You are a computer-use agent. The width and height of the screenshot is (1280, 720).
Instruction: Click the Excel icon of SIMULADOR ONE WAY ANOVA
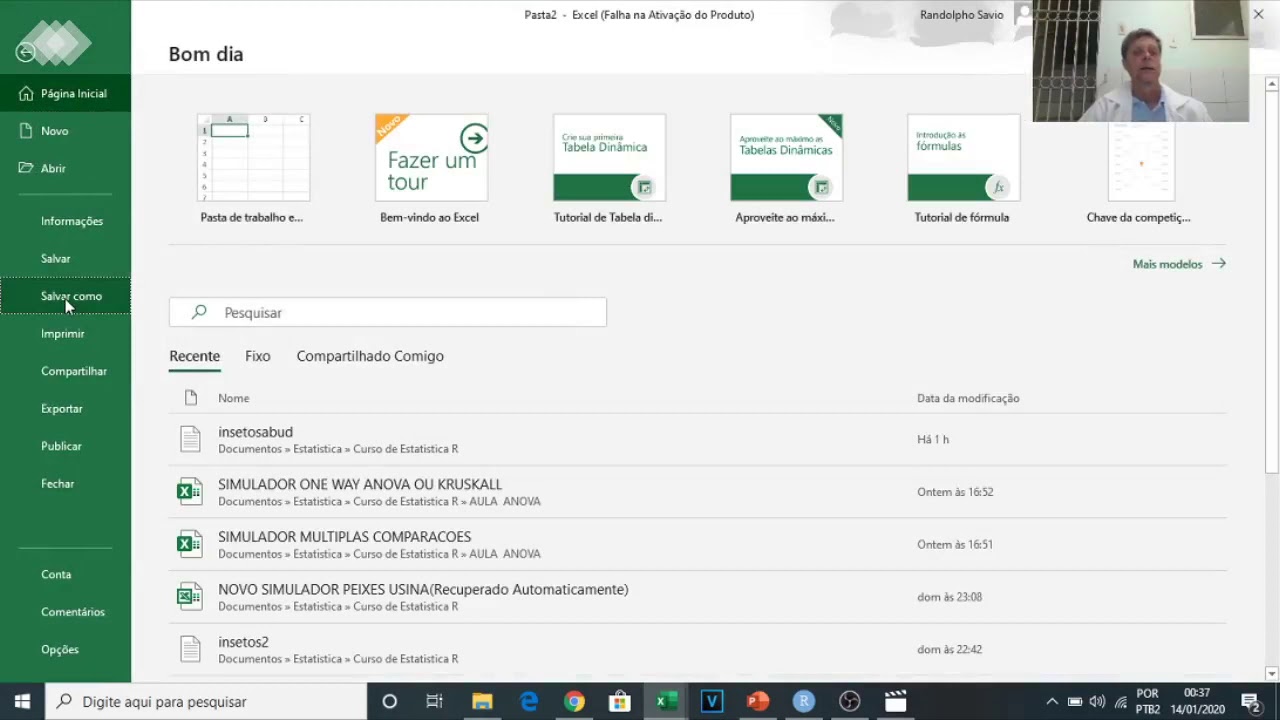pos(189,491)
